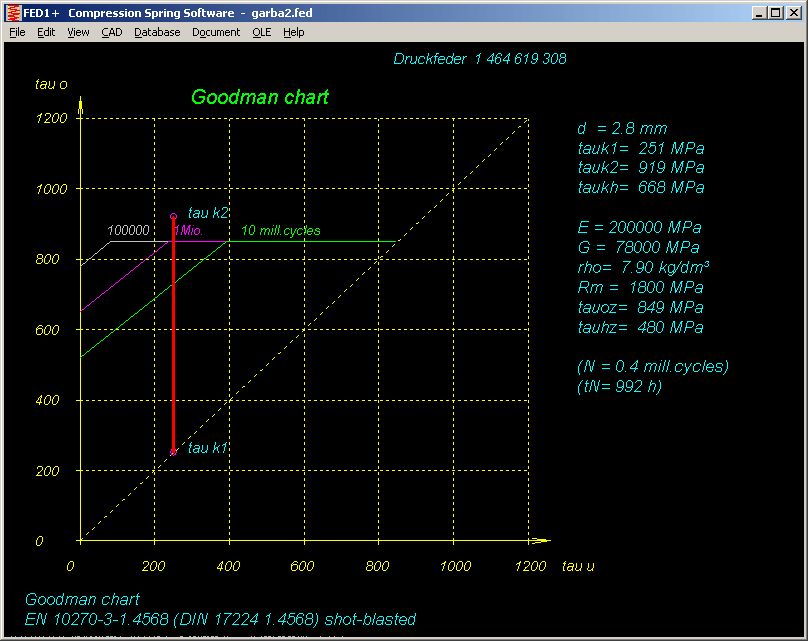This screenshot has width=808, height=641.
Task: Open the OLE menu
Action: (261, 32)
